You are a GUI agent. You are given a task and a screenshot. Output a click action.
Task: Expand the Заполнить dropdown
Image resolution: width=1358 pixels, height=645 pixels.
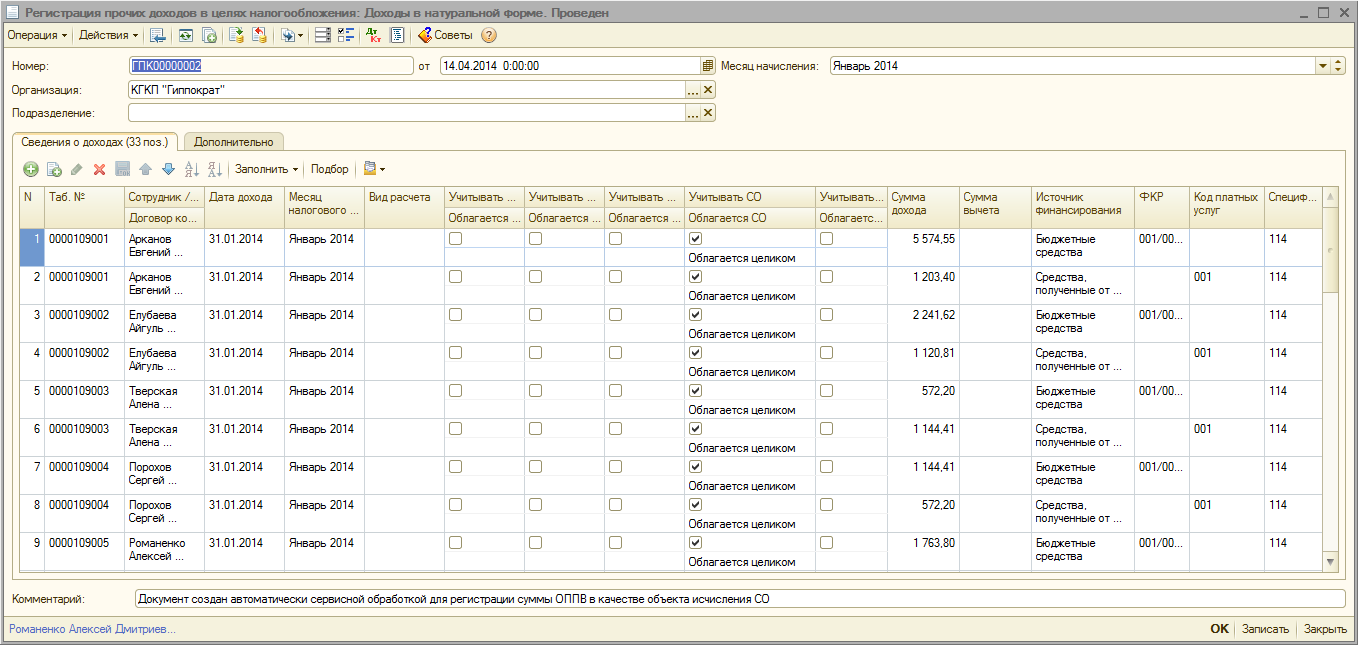tap(267, 169)
